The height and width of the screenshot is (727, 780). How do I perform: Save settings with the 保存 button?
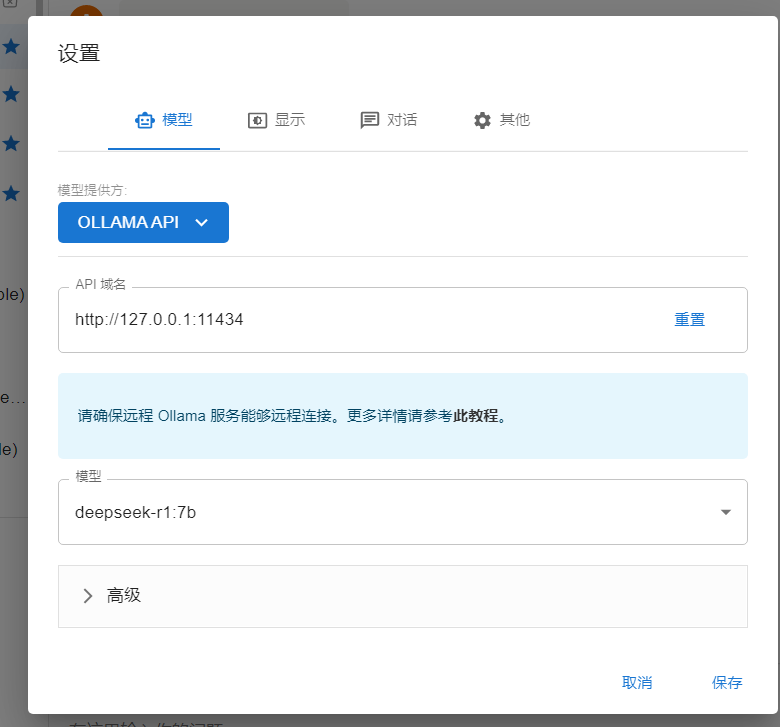[x=727, y=682]
